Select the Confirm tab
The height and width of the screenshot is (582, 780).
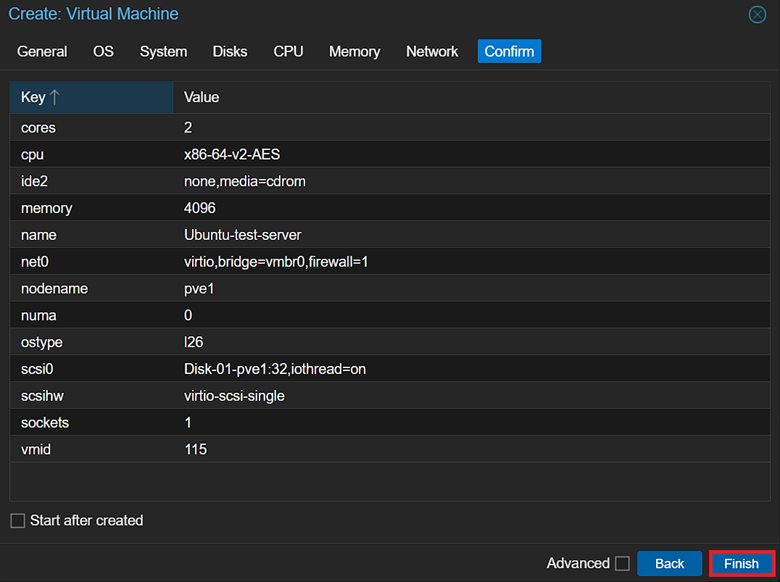pos(509,51)
